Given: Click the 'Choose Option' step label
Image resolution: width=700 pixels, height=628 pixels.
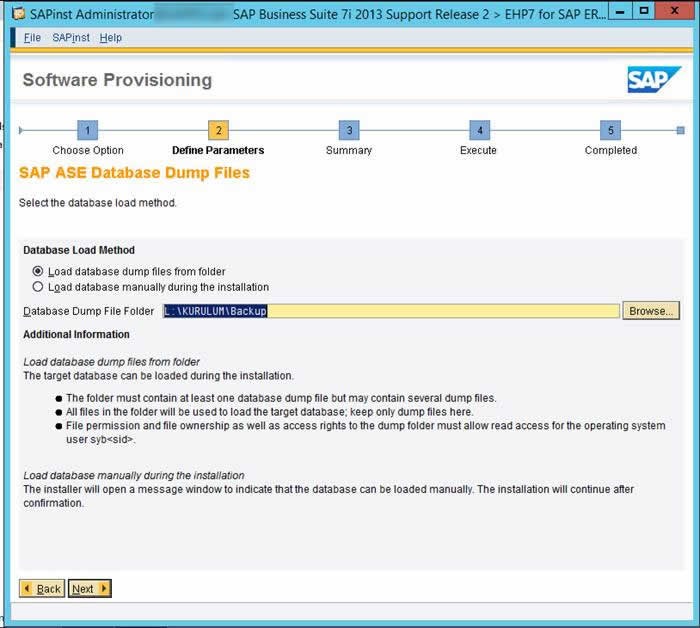Looking at the screenshot, I should [x=88, y=150].
